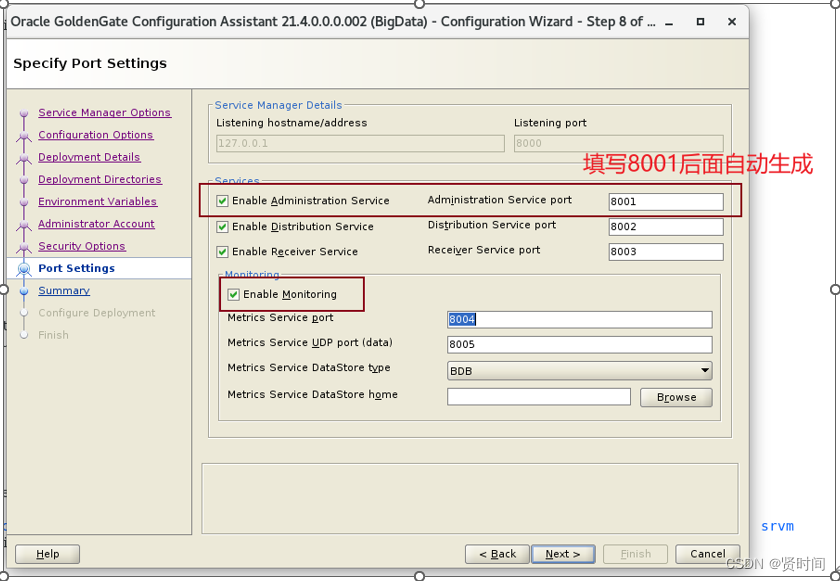Click Distribution Service port field
The height and width of the screenshot is (581, 840).
[666, 227]
